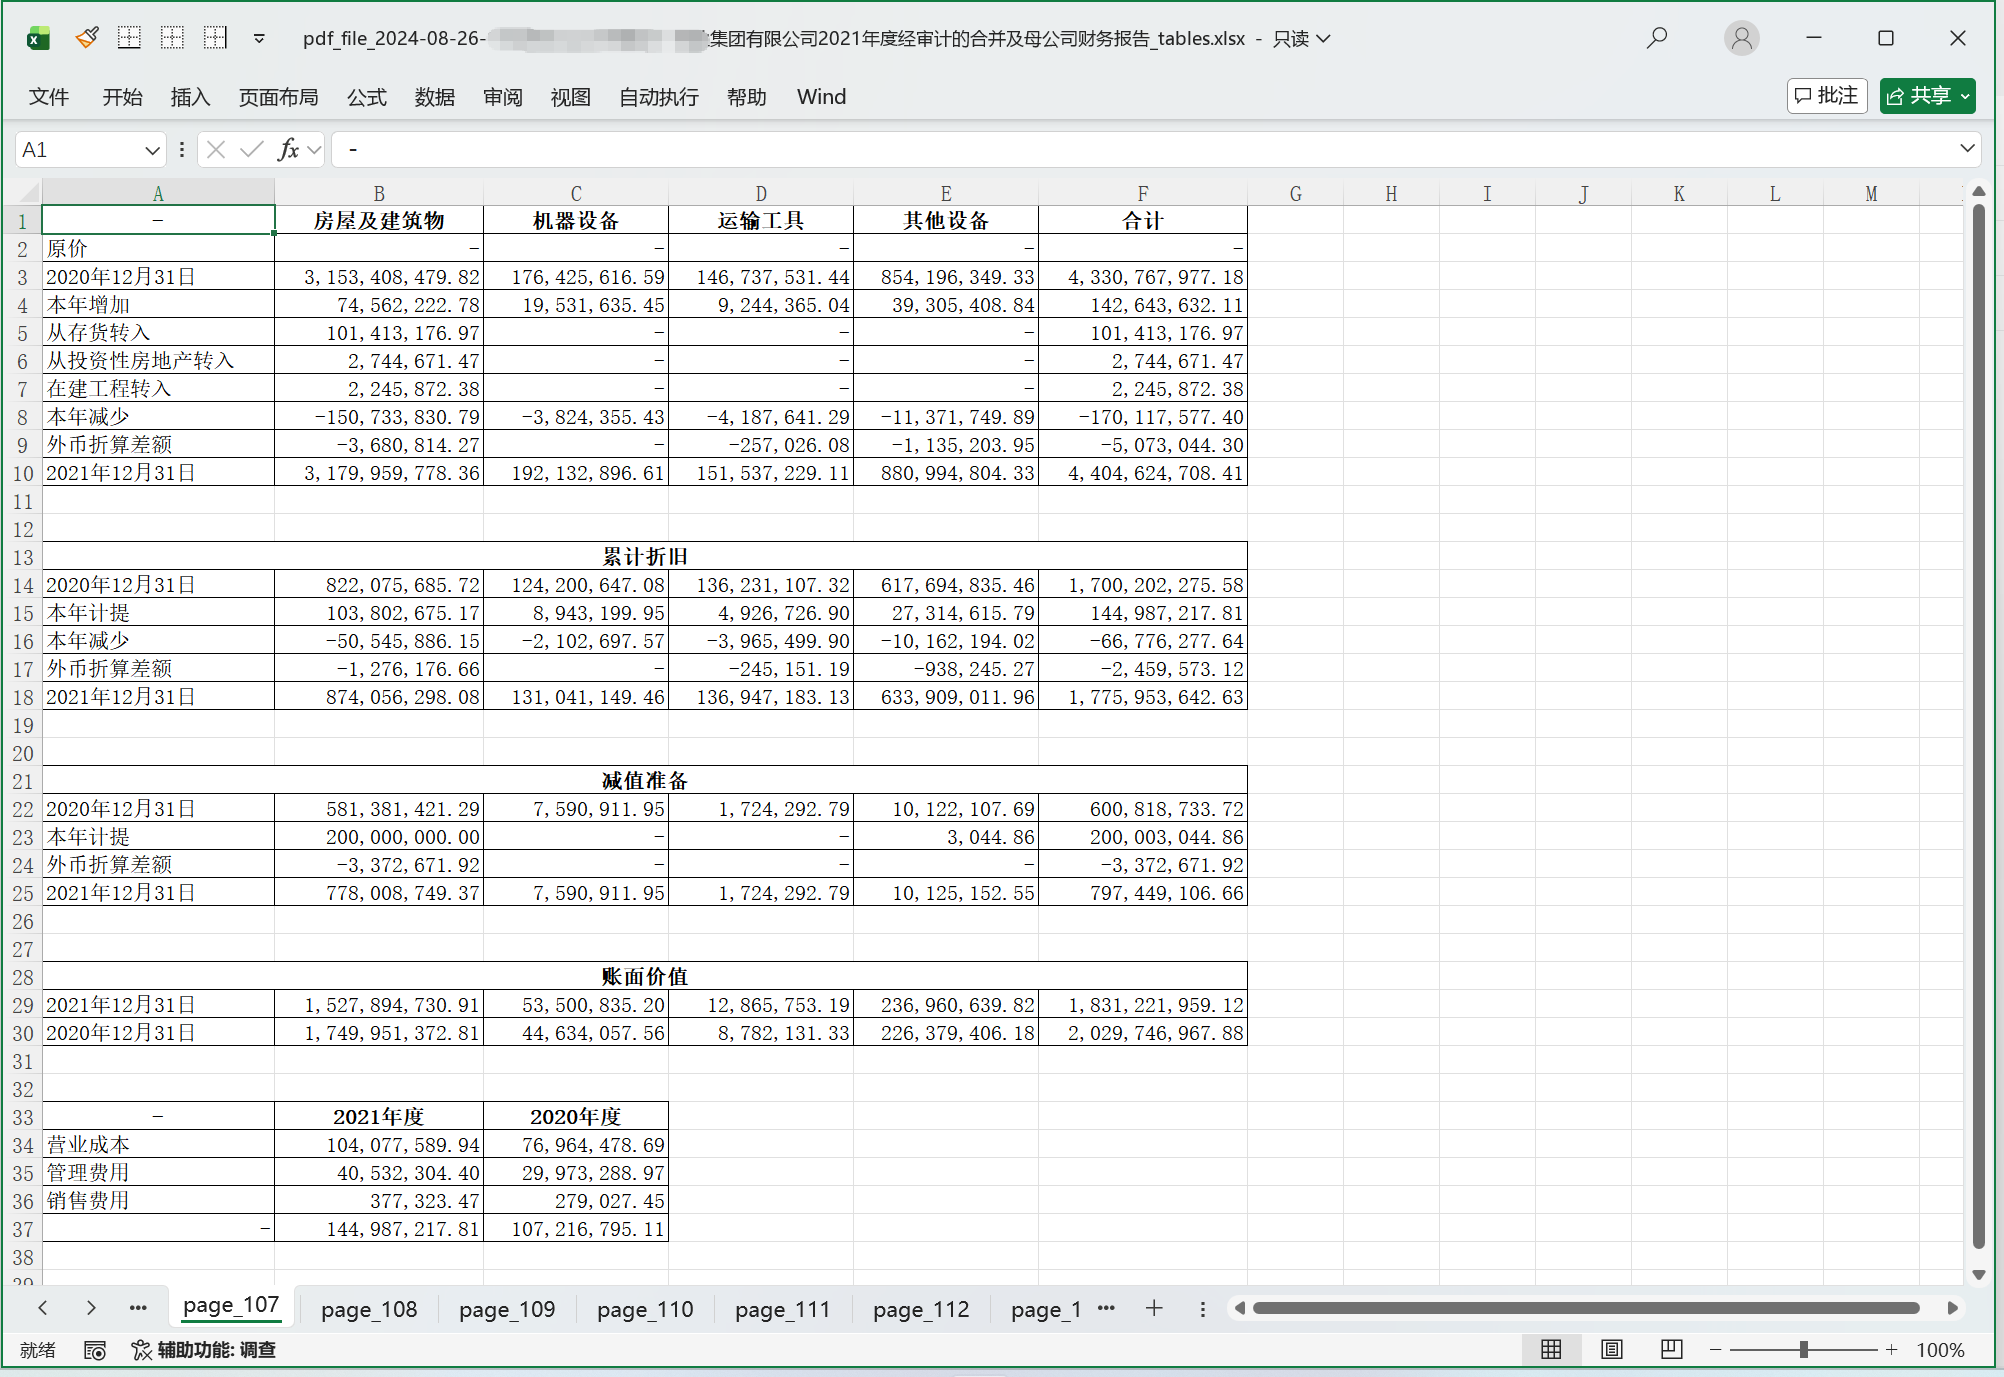Click the insert function fx icon

[x=288, y=150]
